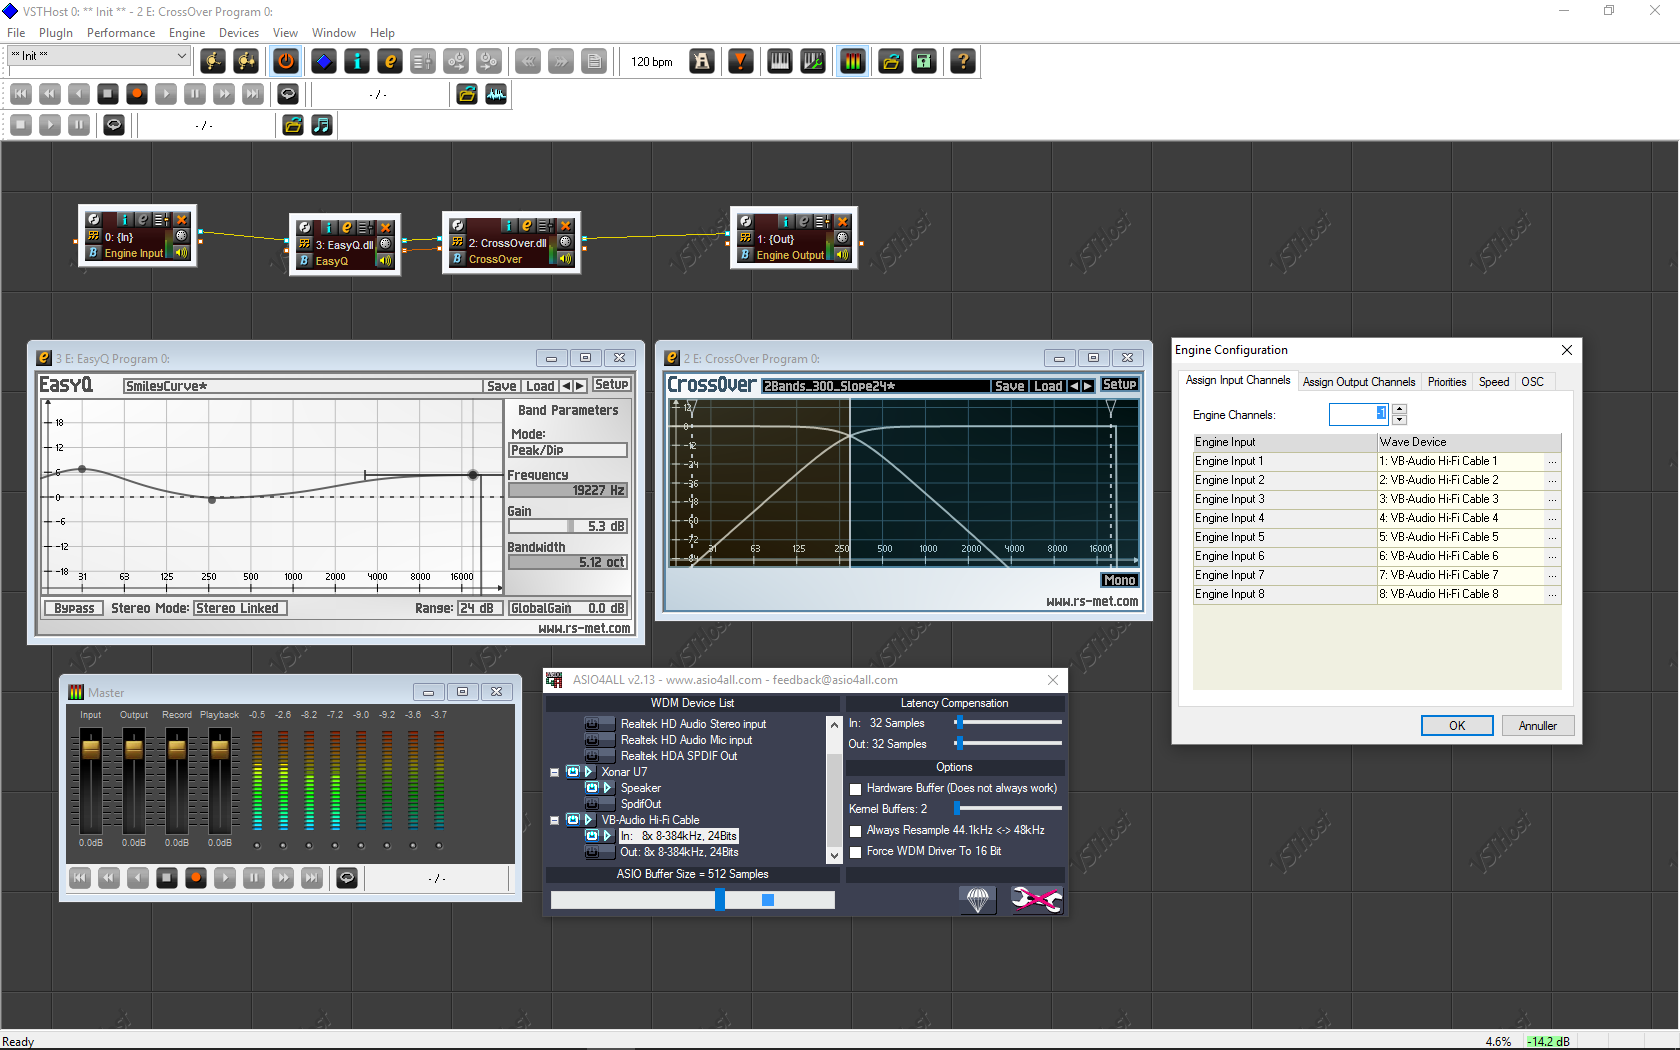This screenshot has height=1050, width=1680.
Task: Click speaker mute icon on Engine Output node
Action: [842, 254]
